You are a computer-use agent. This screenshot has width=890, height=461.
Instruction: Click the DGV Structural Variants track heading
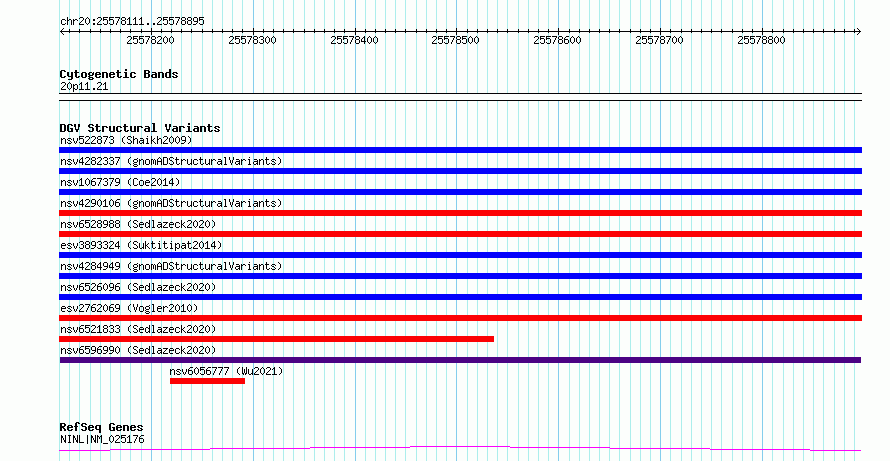[140, 128]
